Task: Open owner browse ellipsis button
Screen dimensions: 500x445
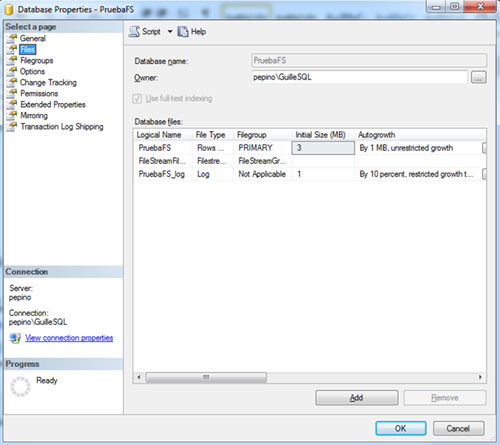Action: point(479,77)
